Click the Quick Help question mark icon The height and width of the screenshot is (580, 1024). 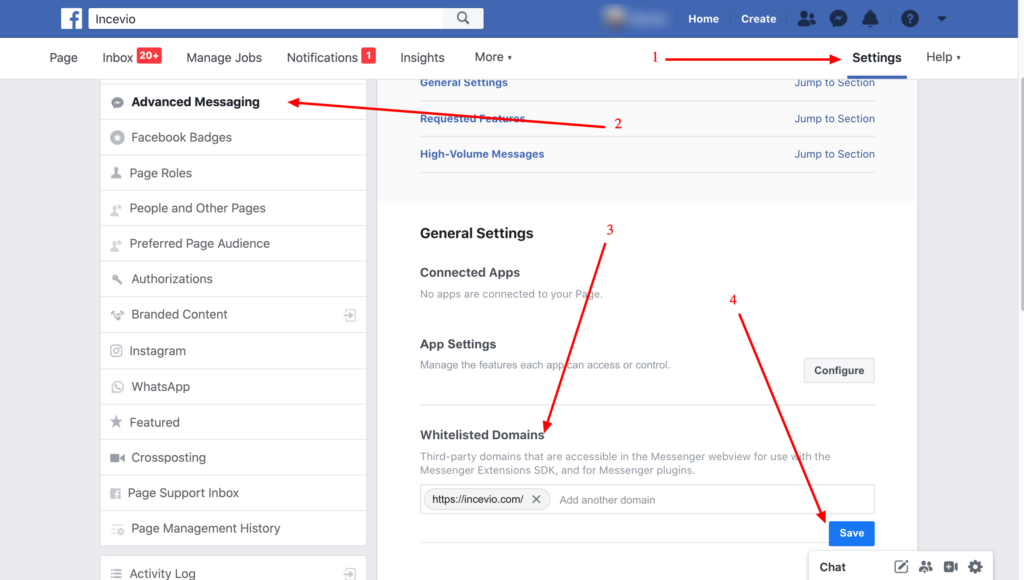pyautogui.click(x=909, y=18)
